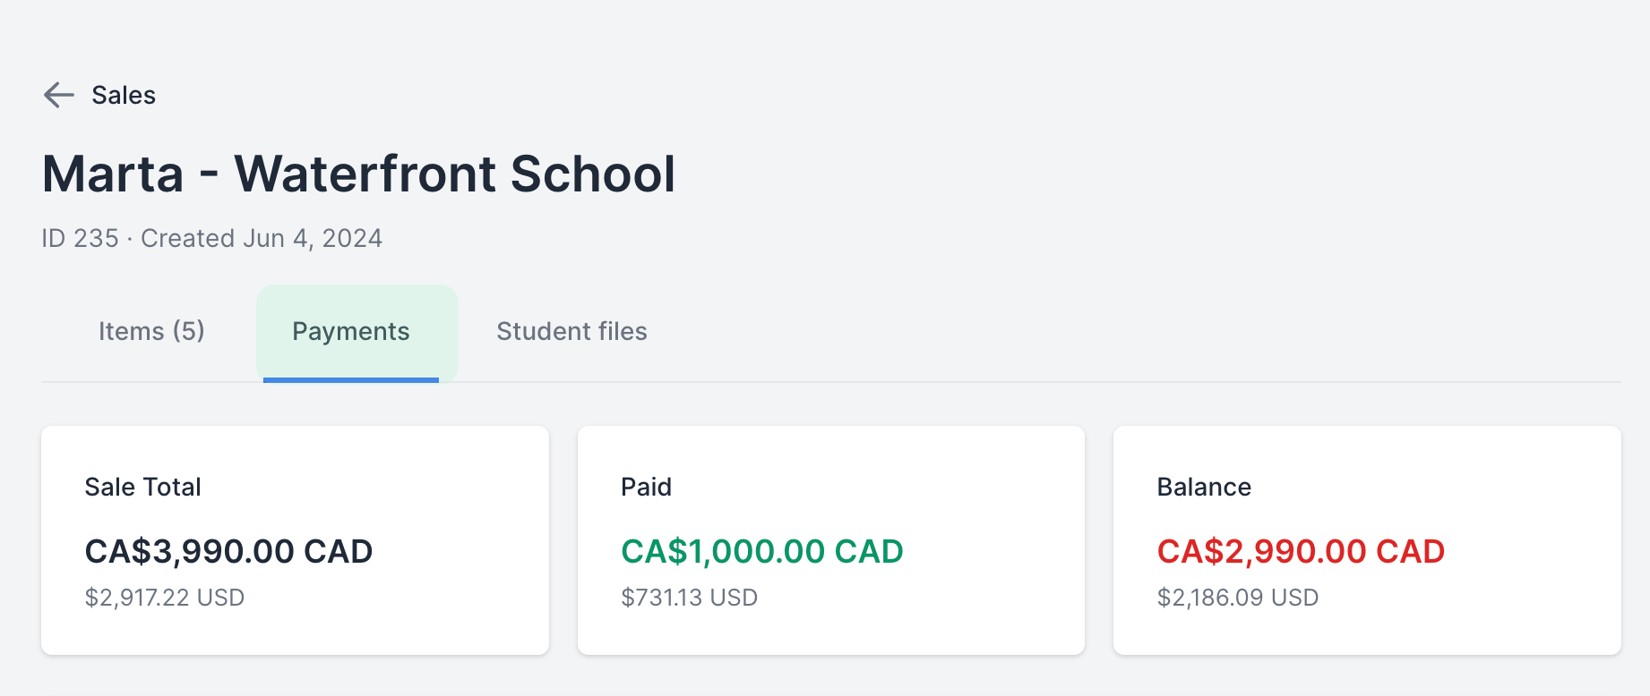1650x696 pixels.
Task: Switch to the Items (5) tab
Action: pos(151,331)
